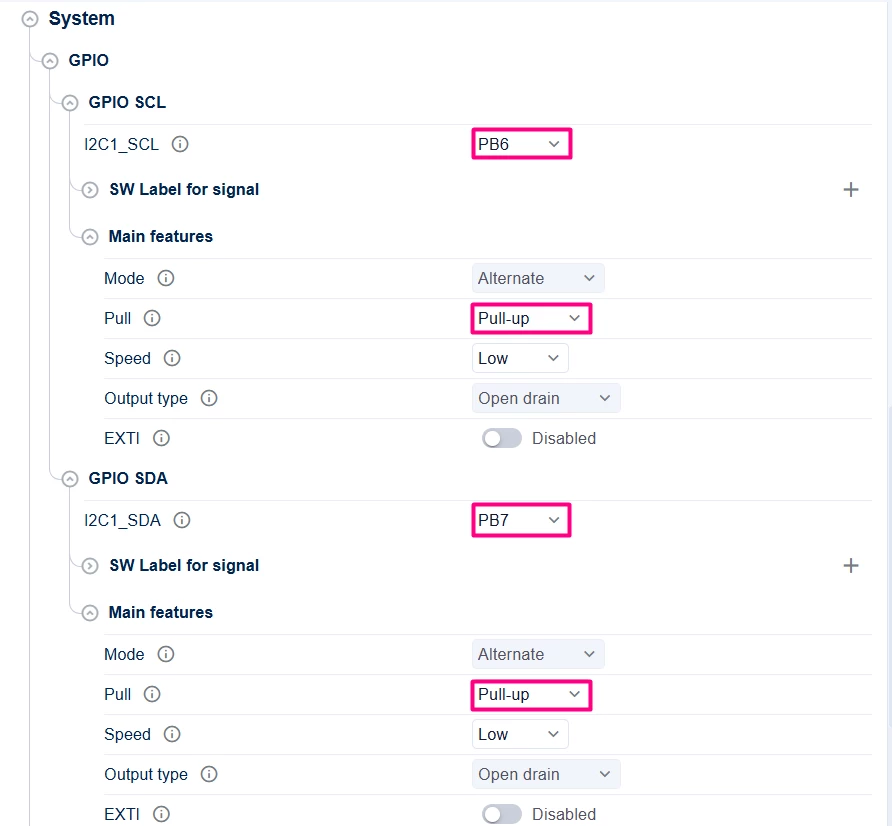Open GPIO SCL Pull-up dropdown
This screenshot has width=892, height=826.
pyautogui.click(x=531, y=318)
